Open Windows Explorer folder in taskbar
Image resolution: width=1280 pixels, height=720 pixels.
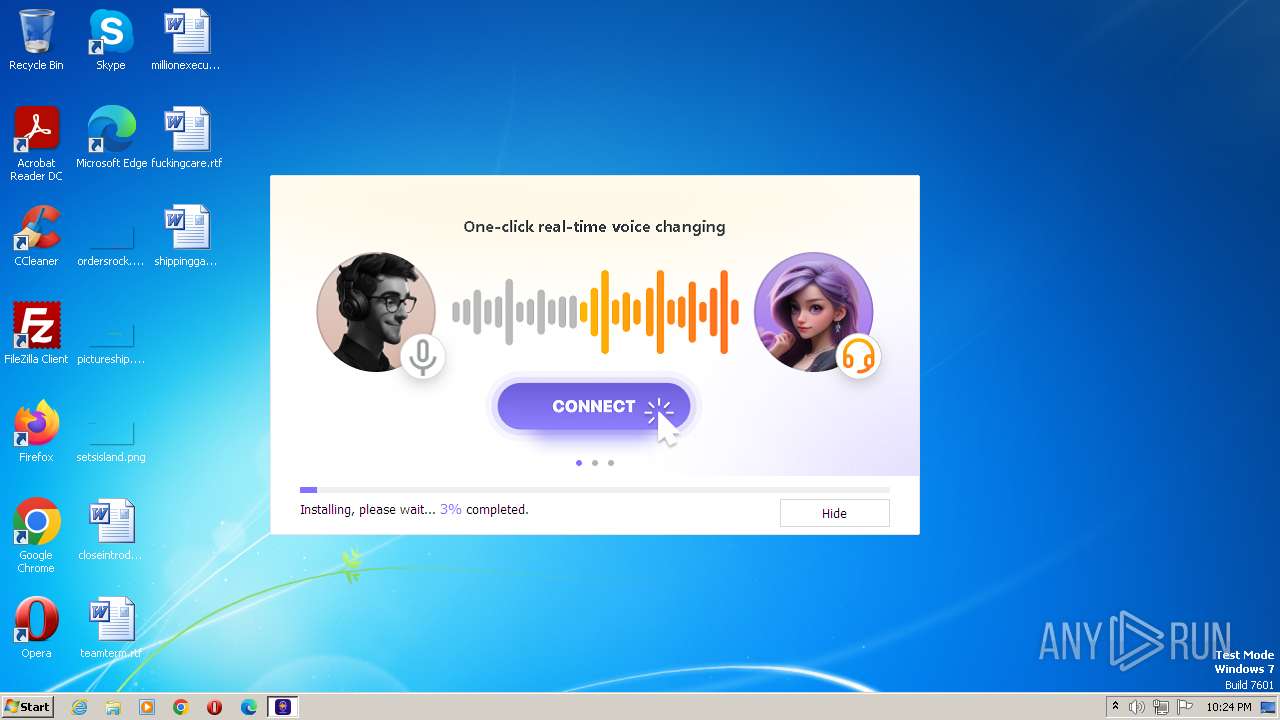113,707
